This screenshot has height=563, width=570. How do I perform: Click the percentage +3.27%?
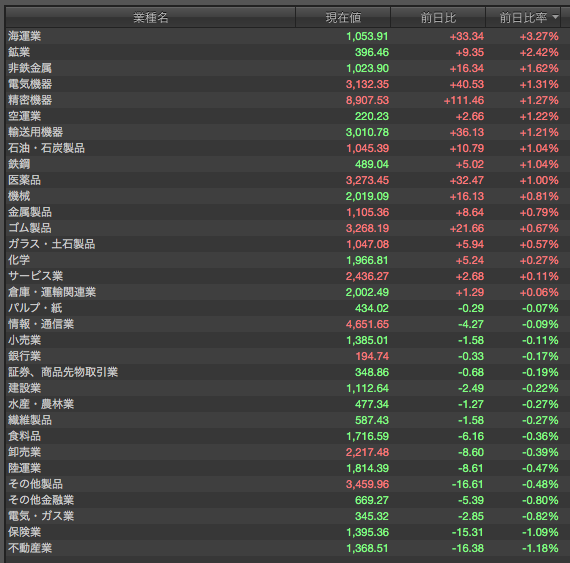[x=539, y=36]
